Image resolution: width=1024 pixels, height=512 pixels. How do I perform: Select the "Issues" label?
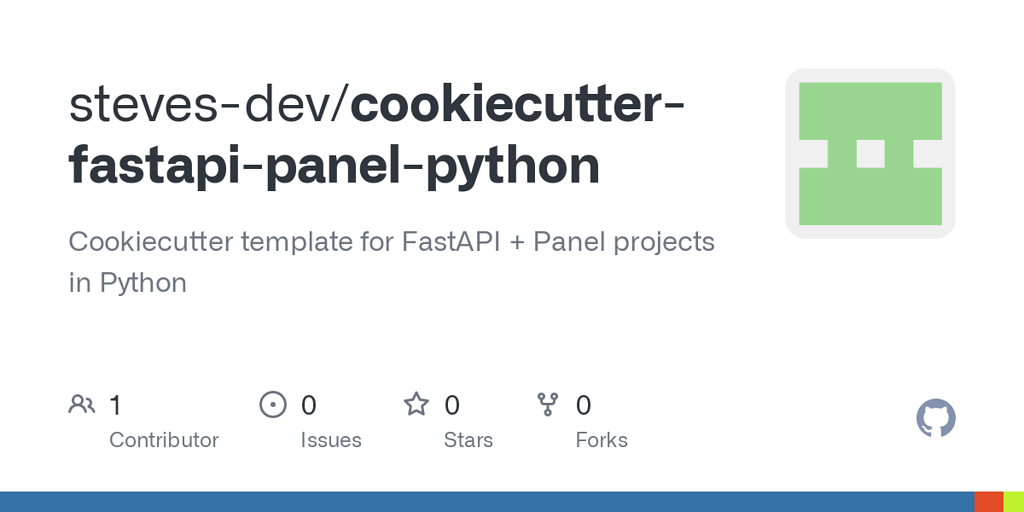[331, 440]
